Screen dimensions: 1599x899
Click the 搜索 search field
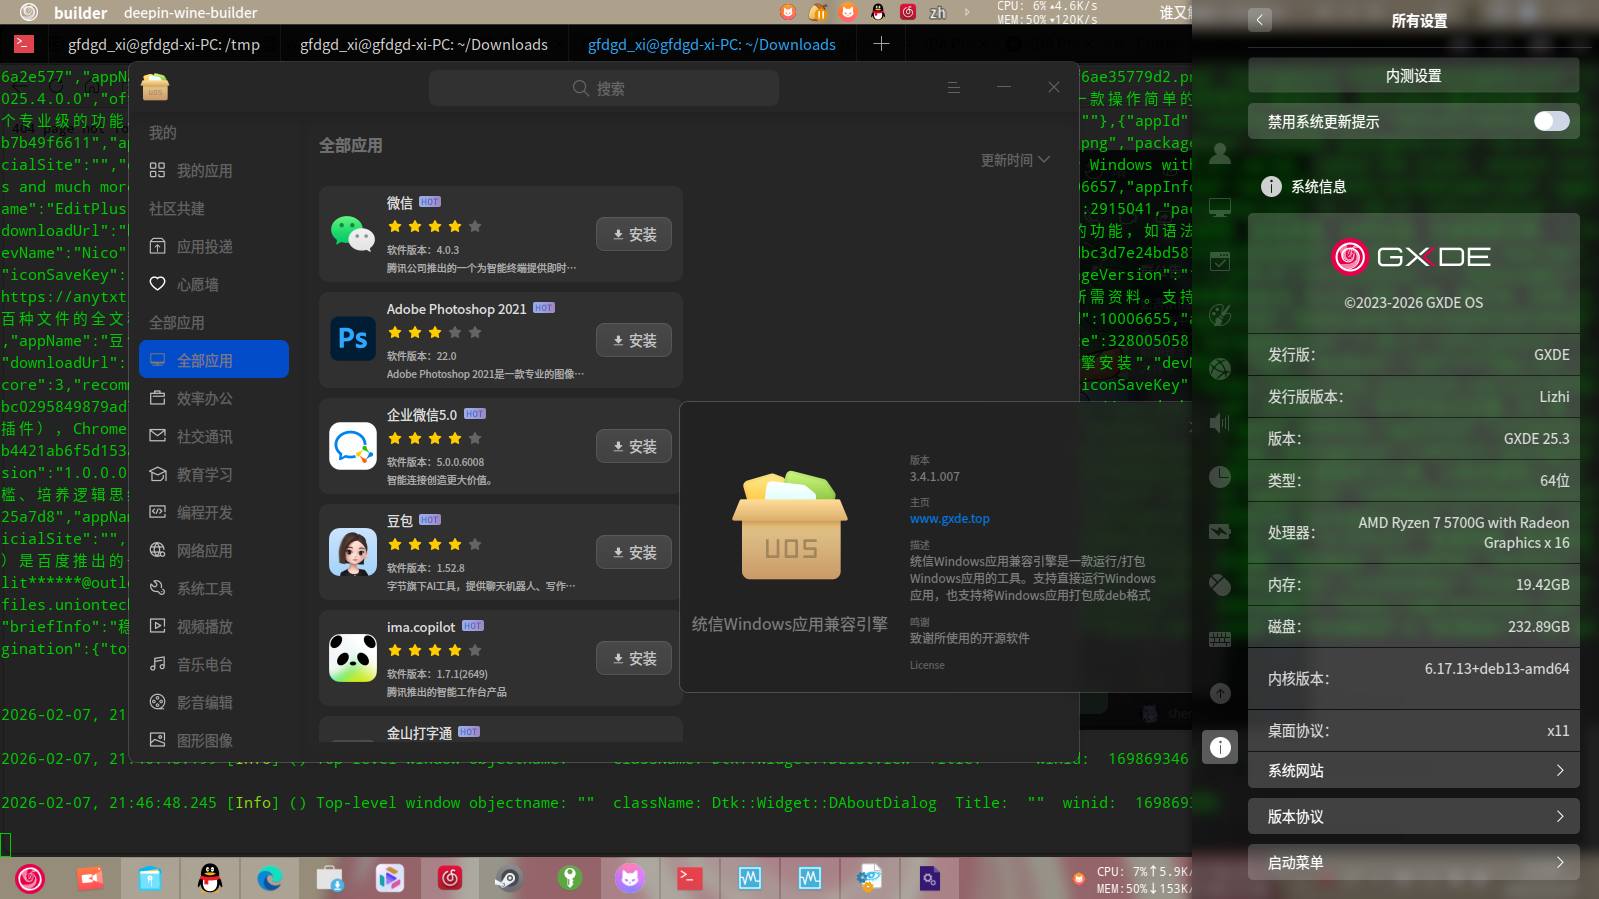[603, 88]
